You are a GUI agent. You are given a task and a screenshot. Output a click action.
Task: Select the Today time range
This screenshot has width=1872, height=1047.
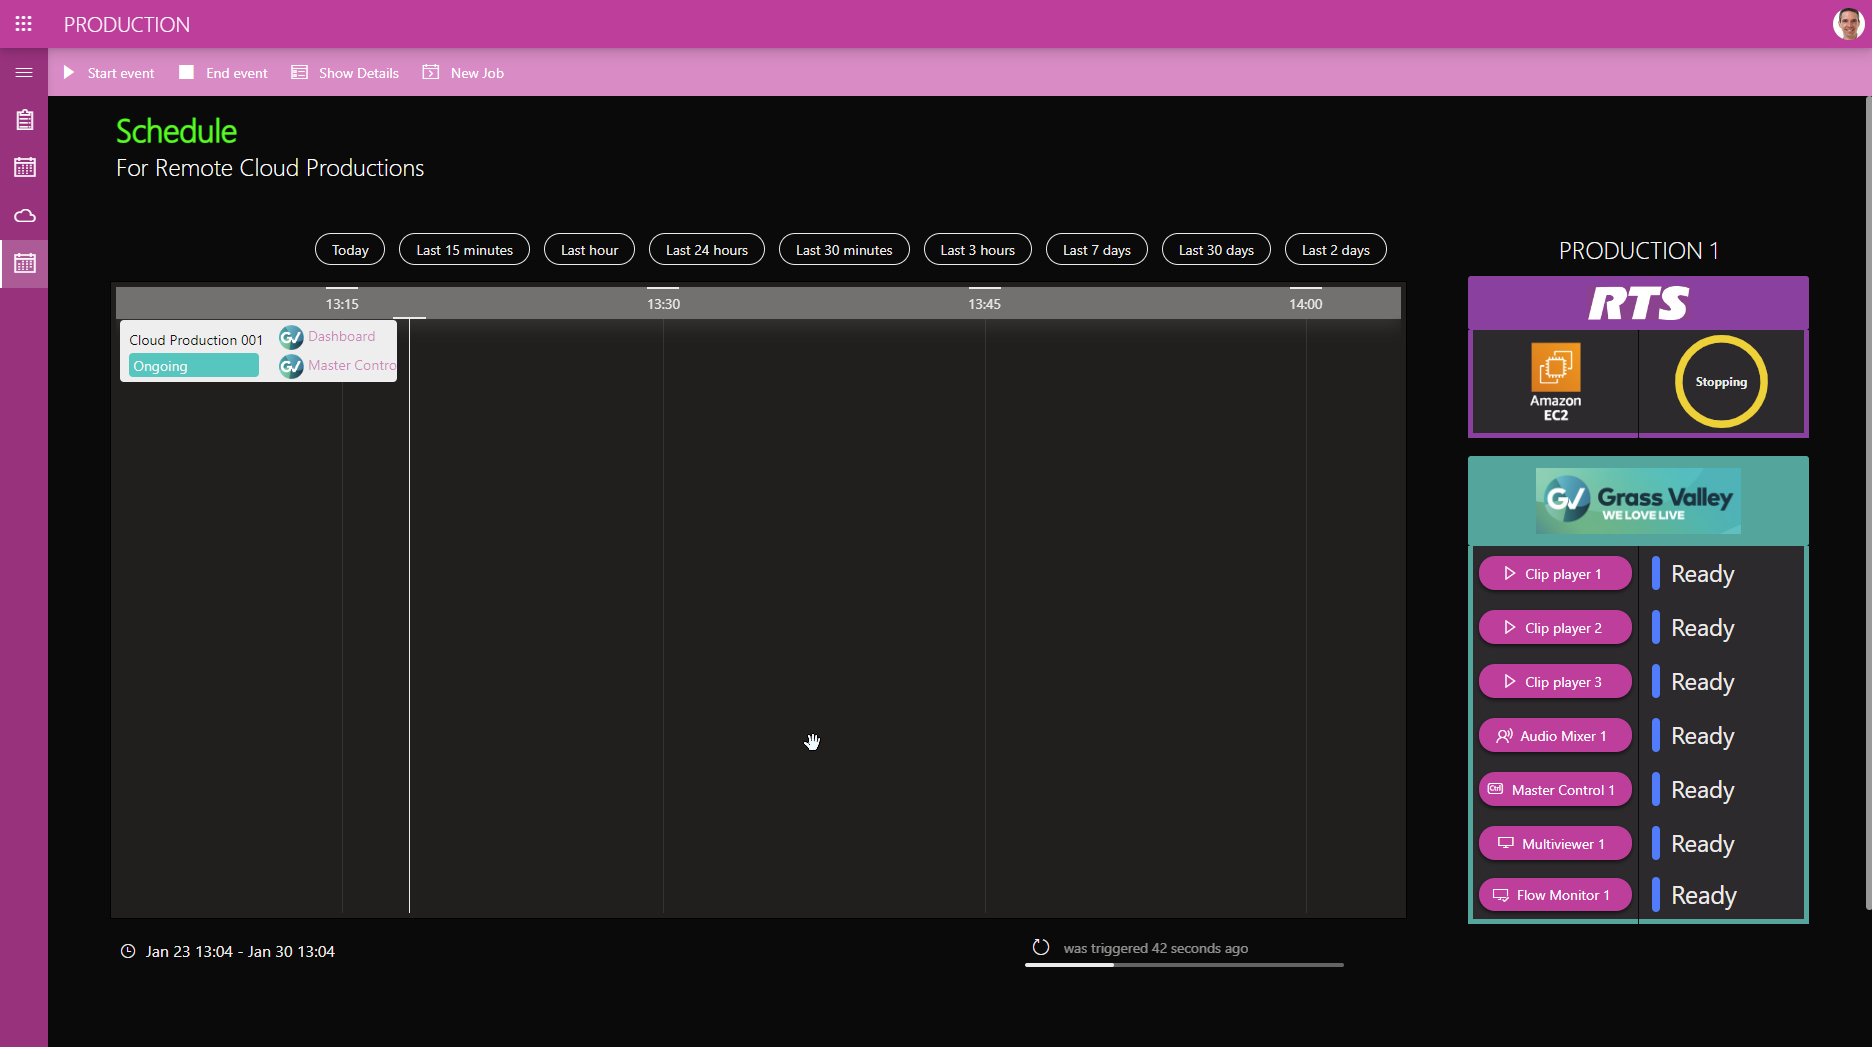click(x=350, y=250)
